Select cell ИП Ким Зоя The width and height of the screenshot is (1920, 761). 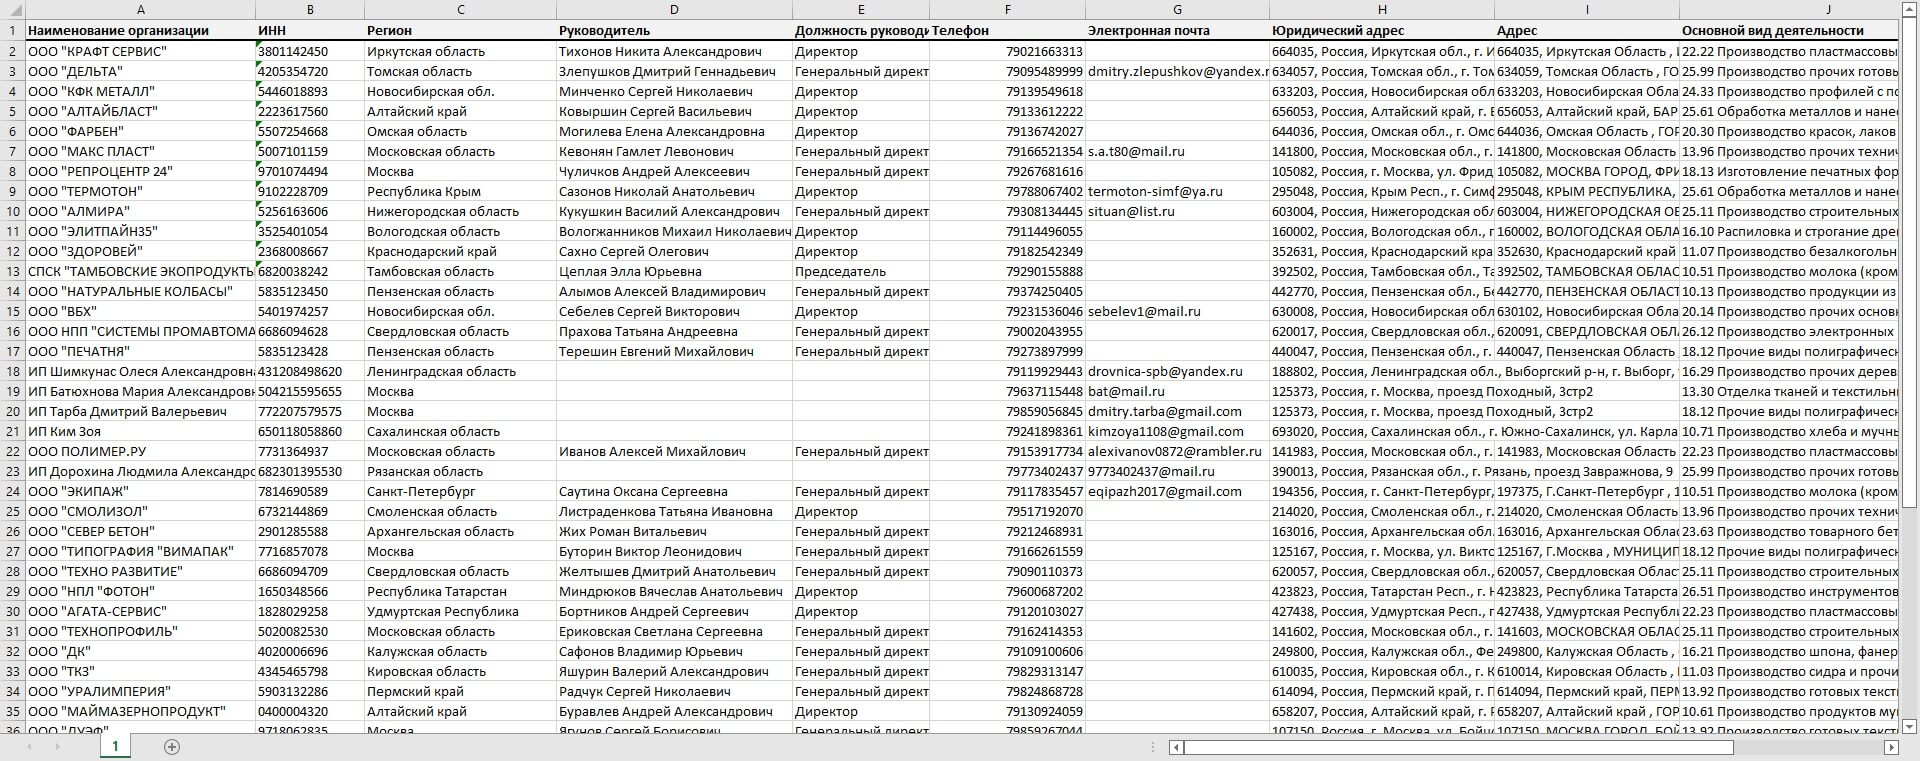coord(140,431)
